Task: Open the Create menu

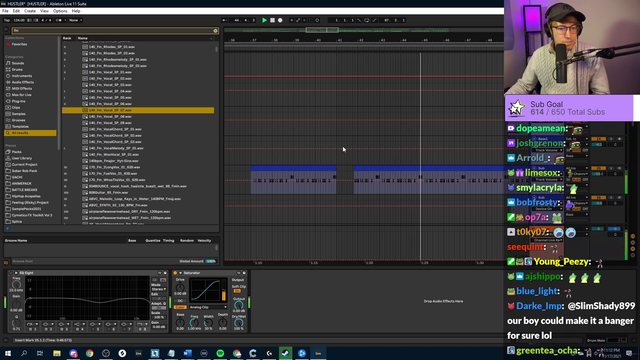Action: pos(30,11)
